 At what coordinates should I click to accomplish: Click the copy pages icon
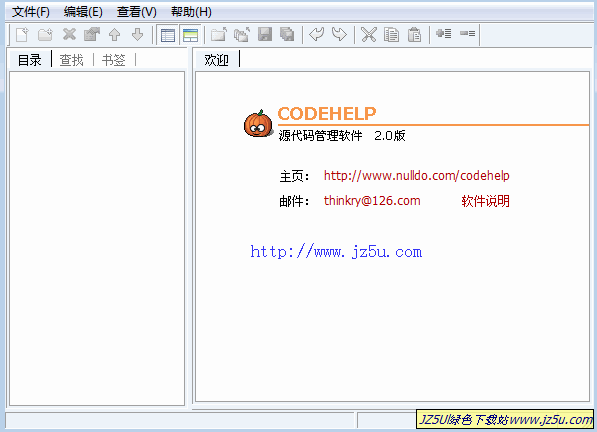point(391,35)
